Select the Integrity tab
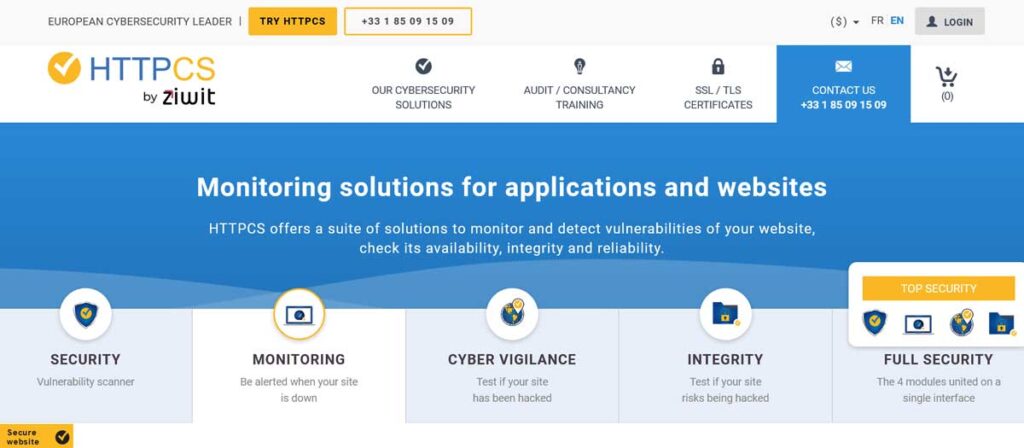1024x448 pixels. coord(725,366)
